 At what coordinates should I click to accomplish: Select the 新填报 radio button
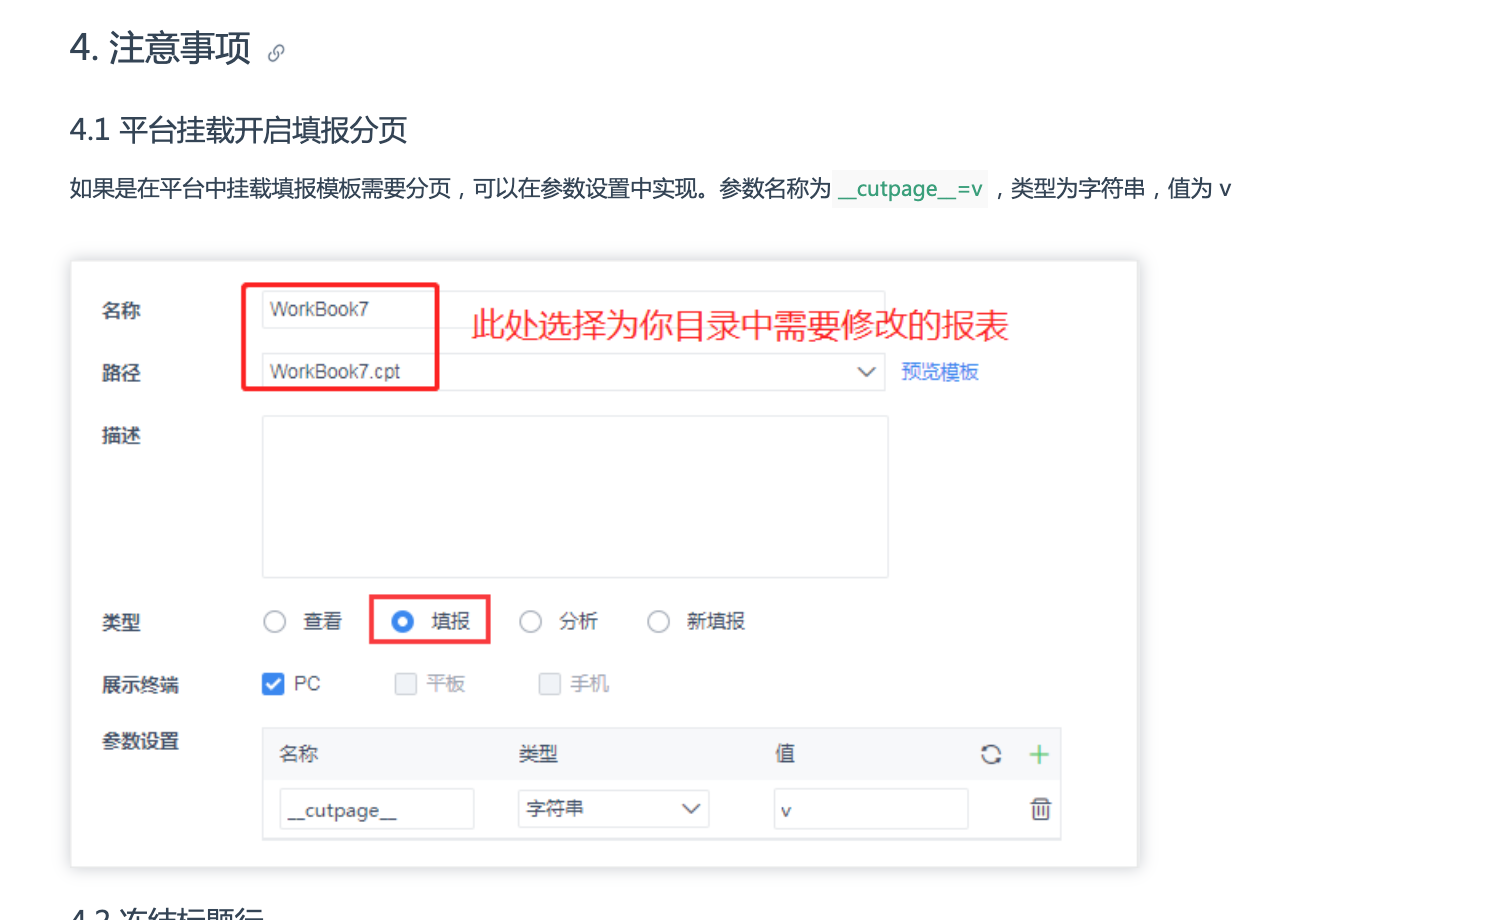[x=658, y=622]
